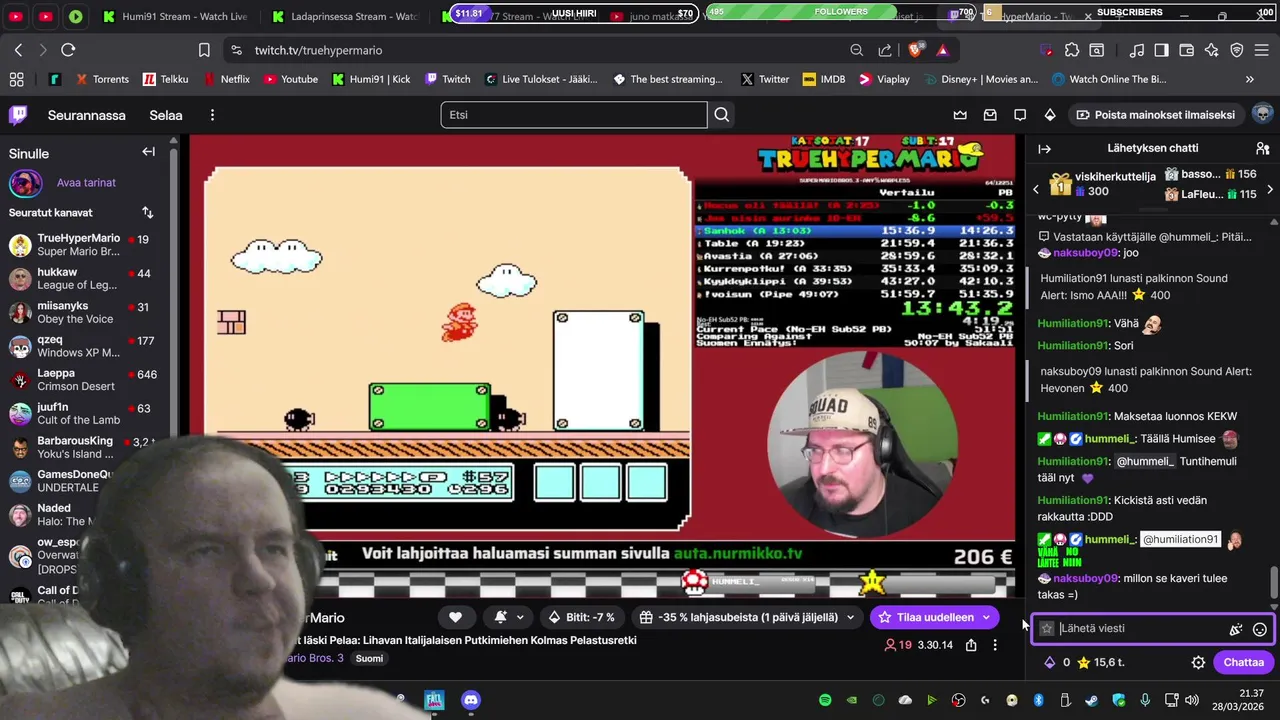Viewport: 1280px width, 720px height.
Task: Open chat settings gear icon
Action: pyautogui.click(x=1198, y=662)
